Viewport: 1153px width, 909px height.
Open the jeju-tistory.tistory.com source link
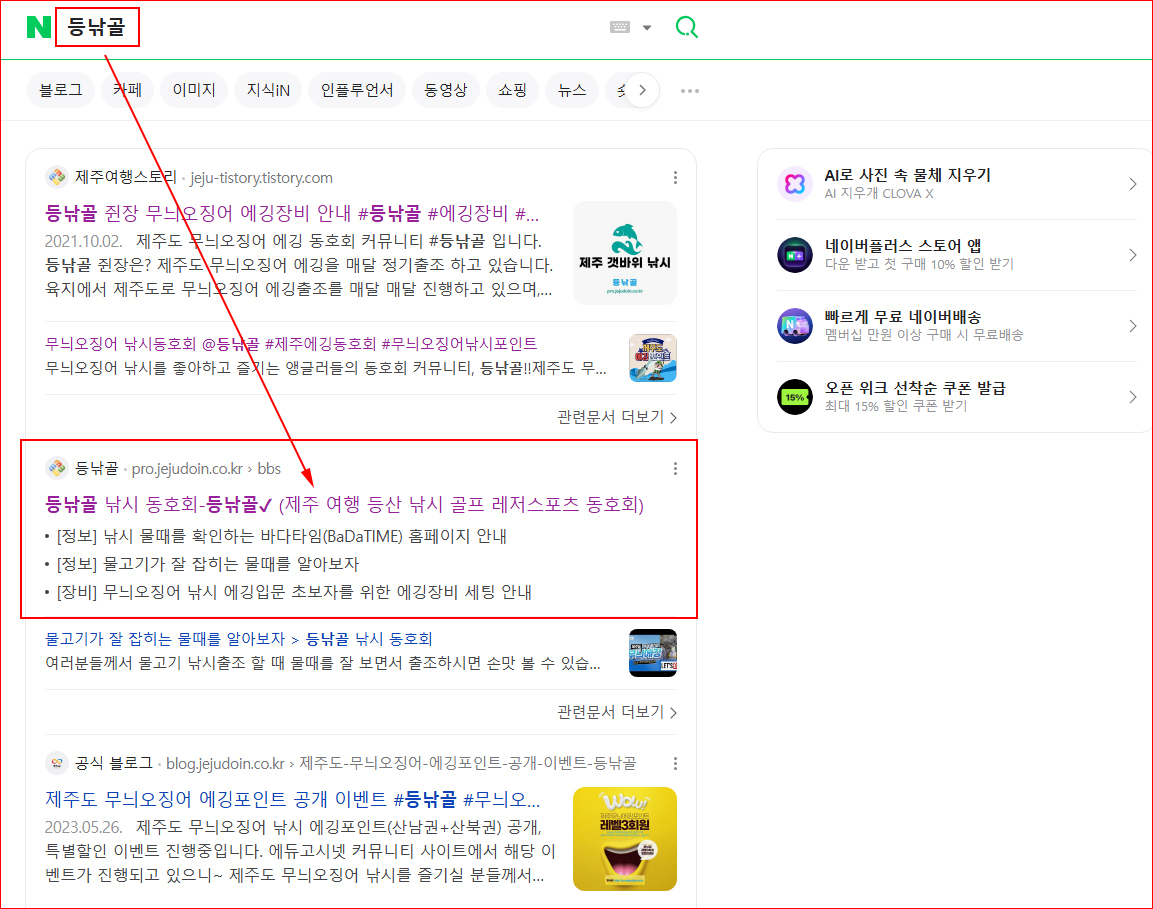pos(261,178)
